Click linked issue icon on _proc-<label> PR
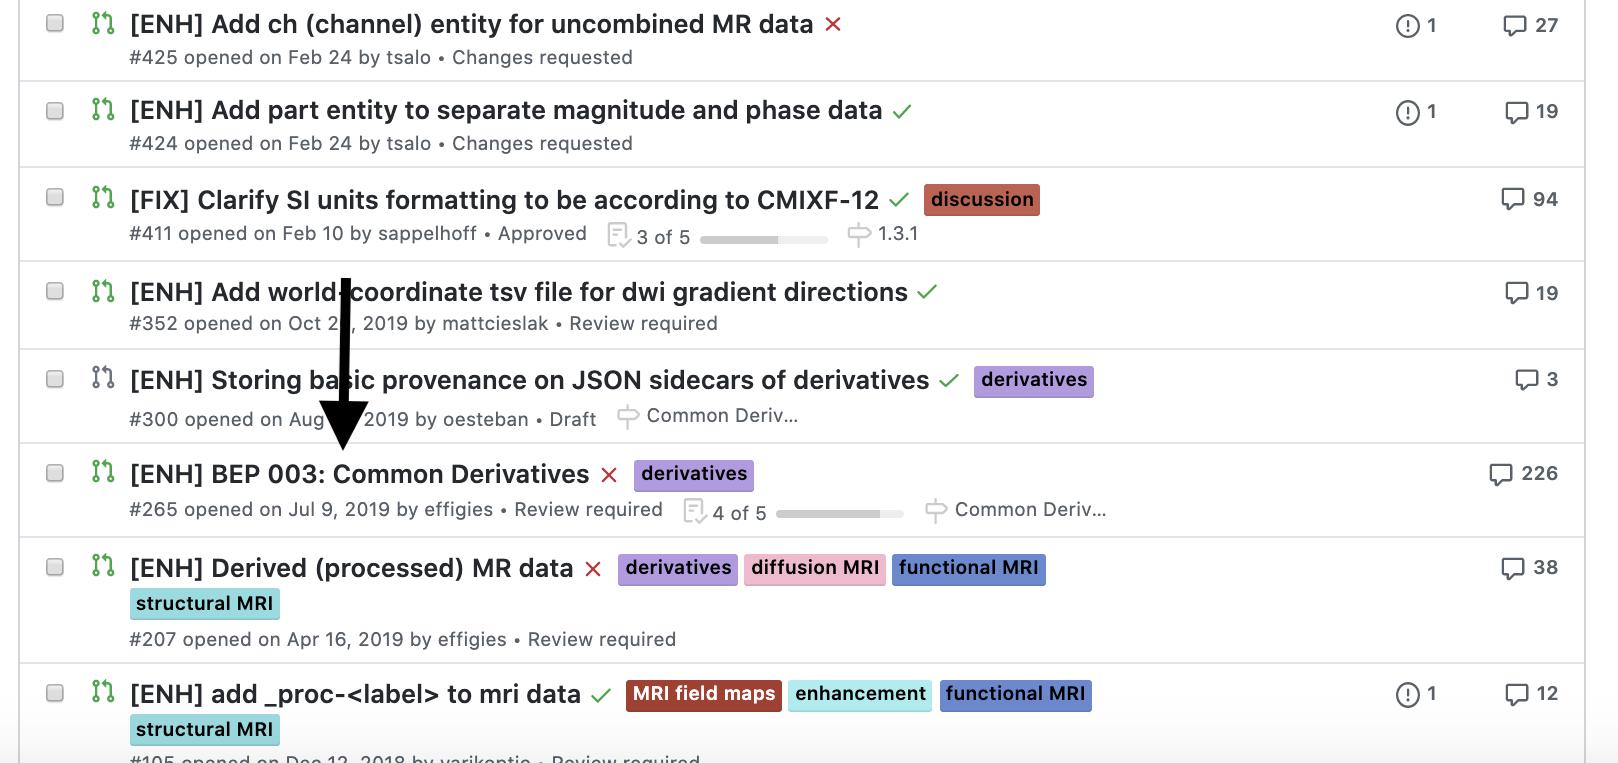The width and height of the screenshot is (1618, 763). (1407, 694)
